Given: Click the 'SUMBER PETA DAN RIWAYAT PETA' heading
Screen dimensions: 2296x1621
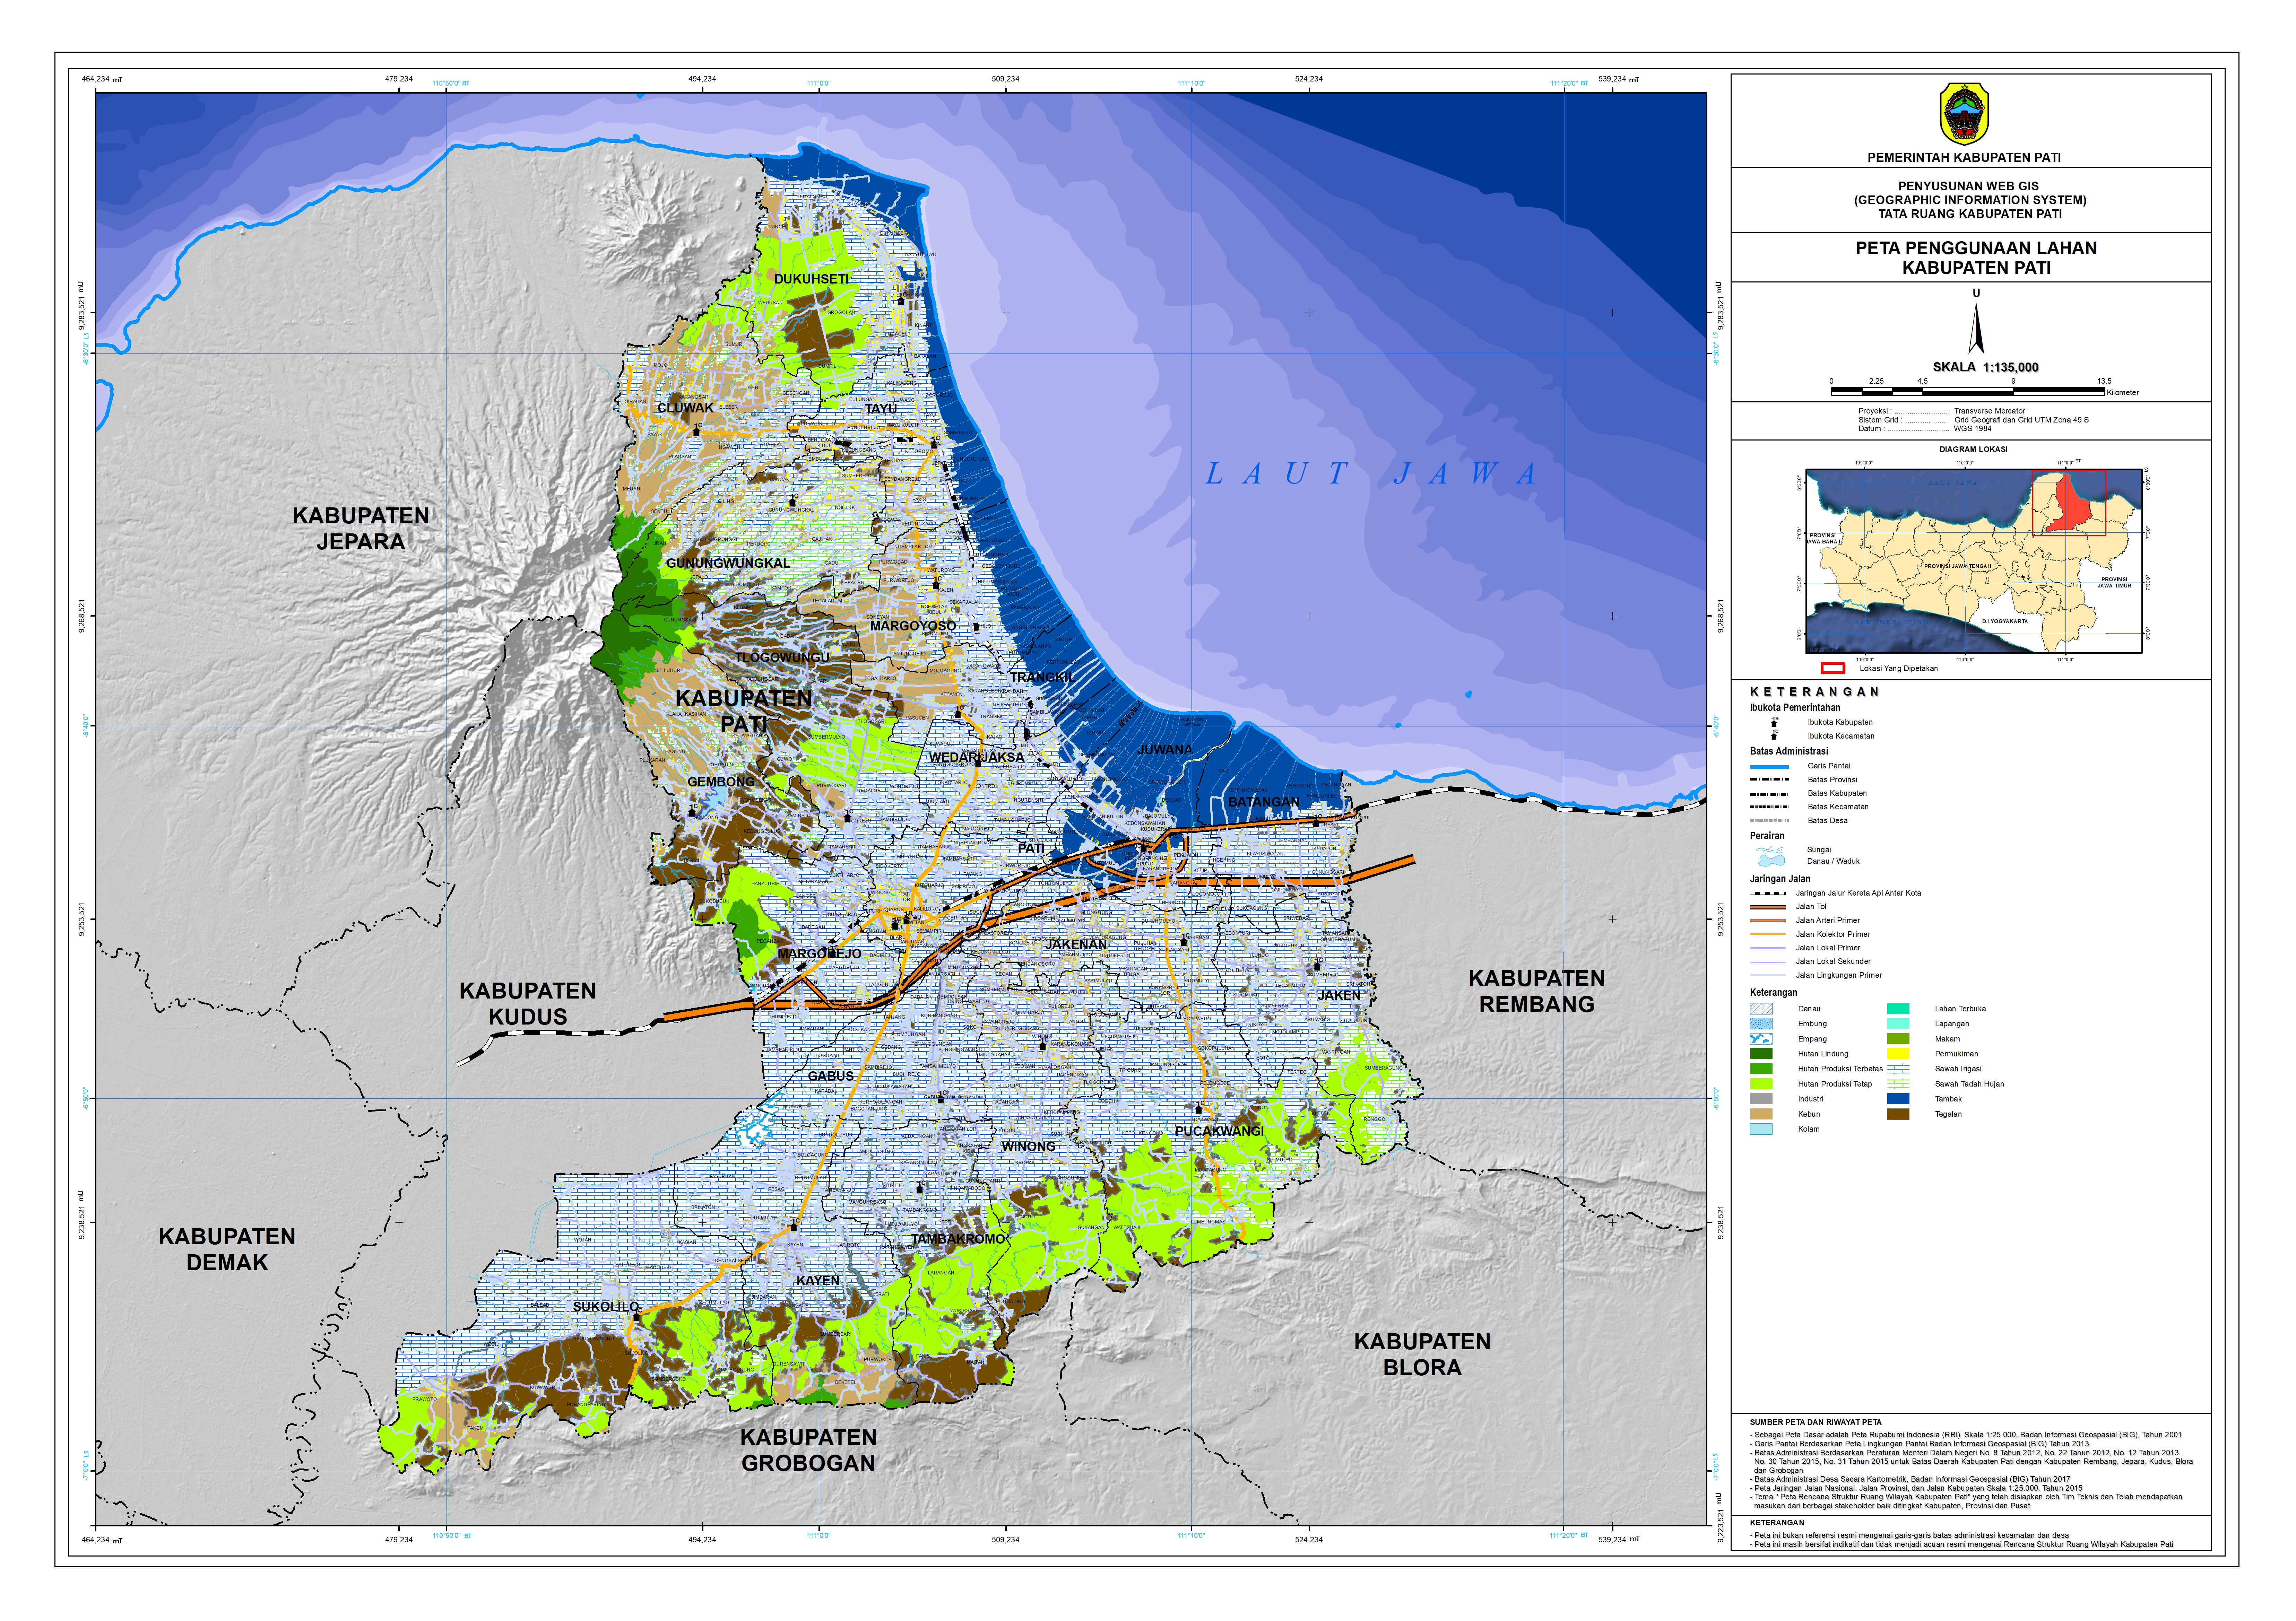Looking at the screenshot, I should click(1815, 1422).
